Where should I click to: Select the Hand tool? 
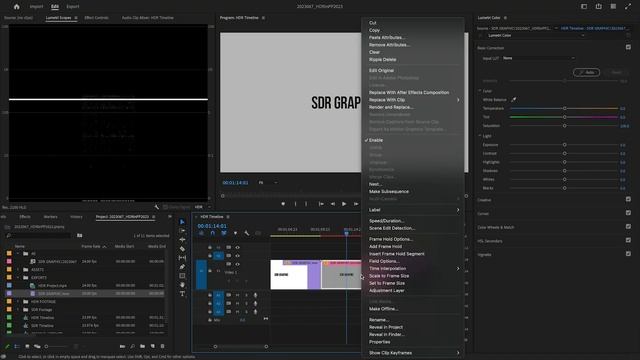(182, 285)
